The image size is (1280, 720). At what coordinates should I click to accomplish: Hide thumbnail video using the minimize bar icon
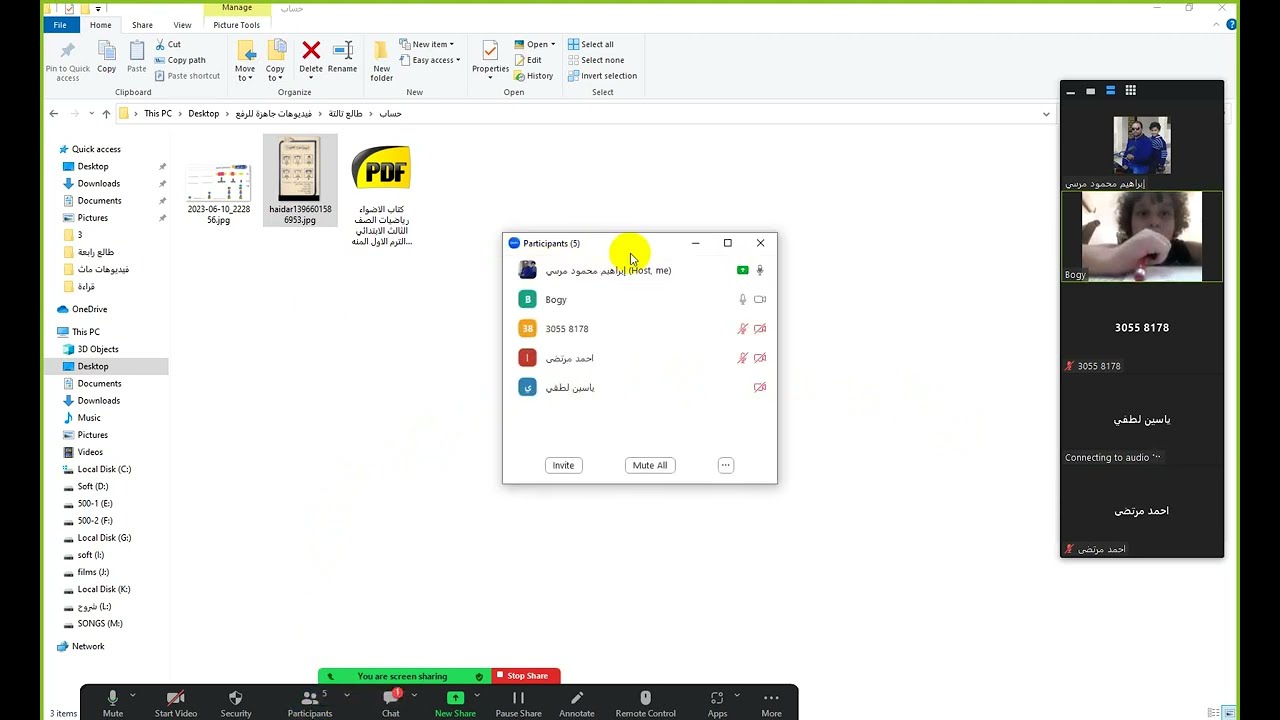click(x=1071, y=92)
